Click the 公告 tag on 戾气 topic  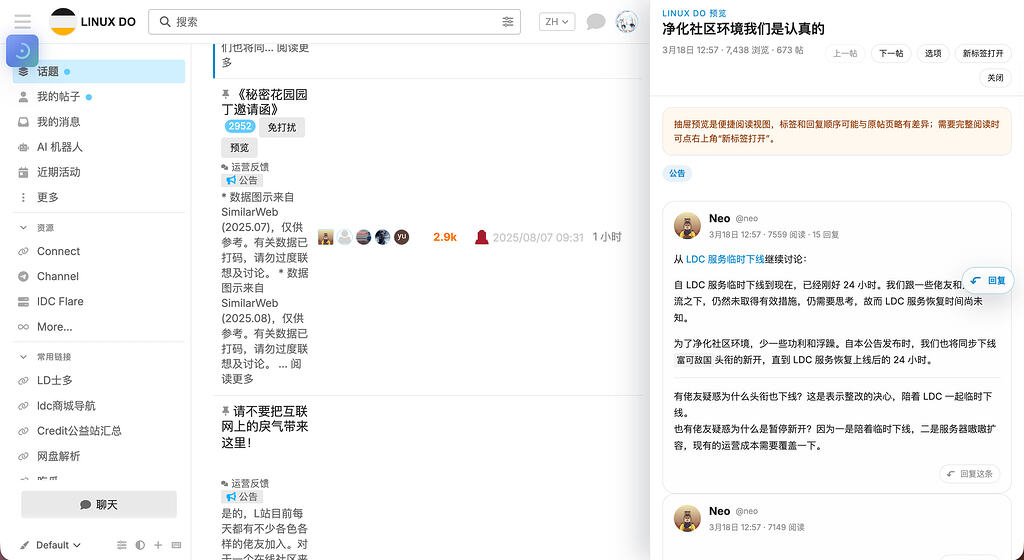[x=242, y=497]
